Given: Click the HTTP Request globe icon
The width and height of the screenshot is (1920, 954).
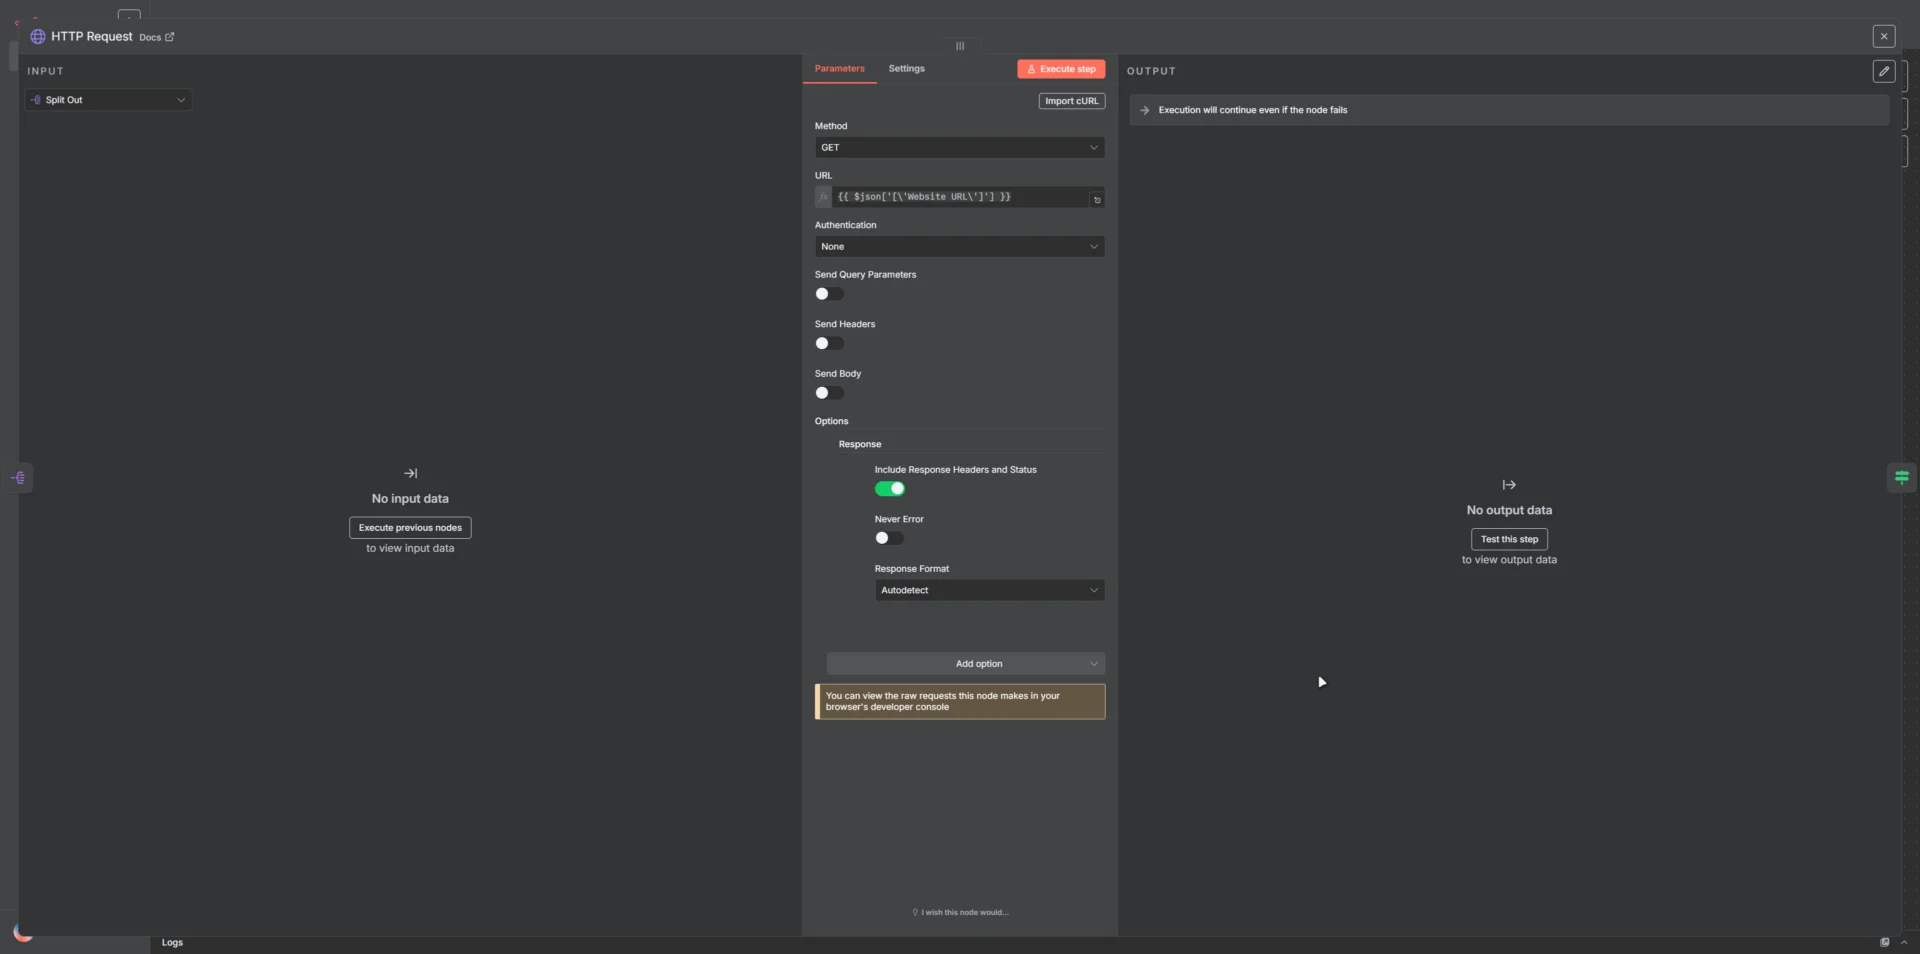Looking at the screenshot, I should pos(38,37).
